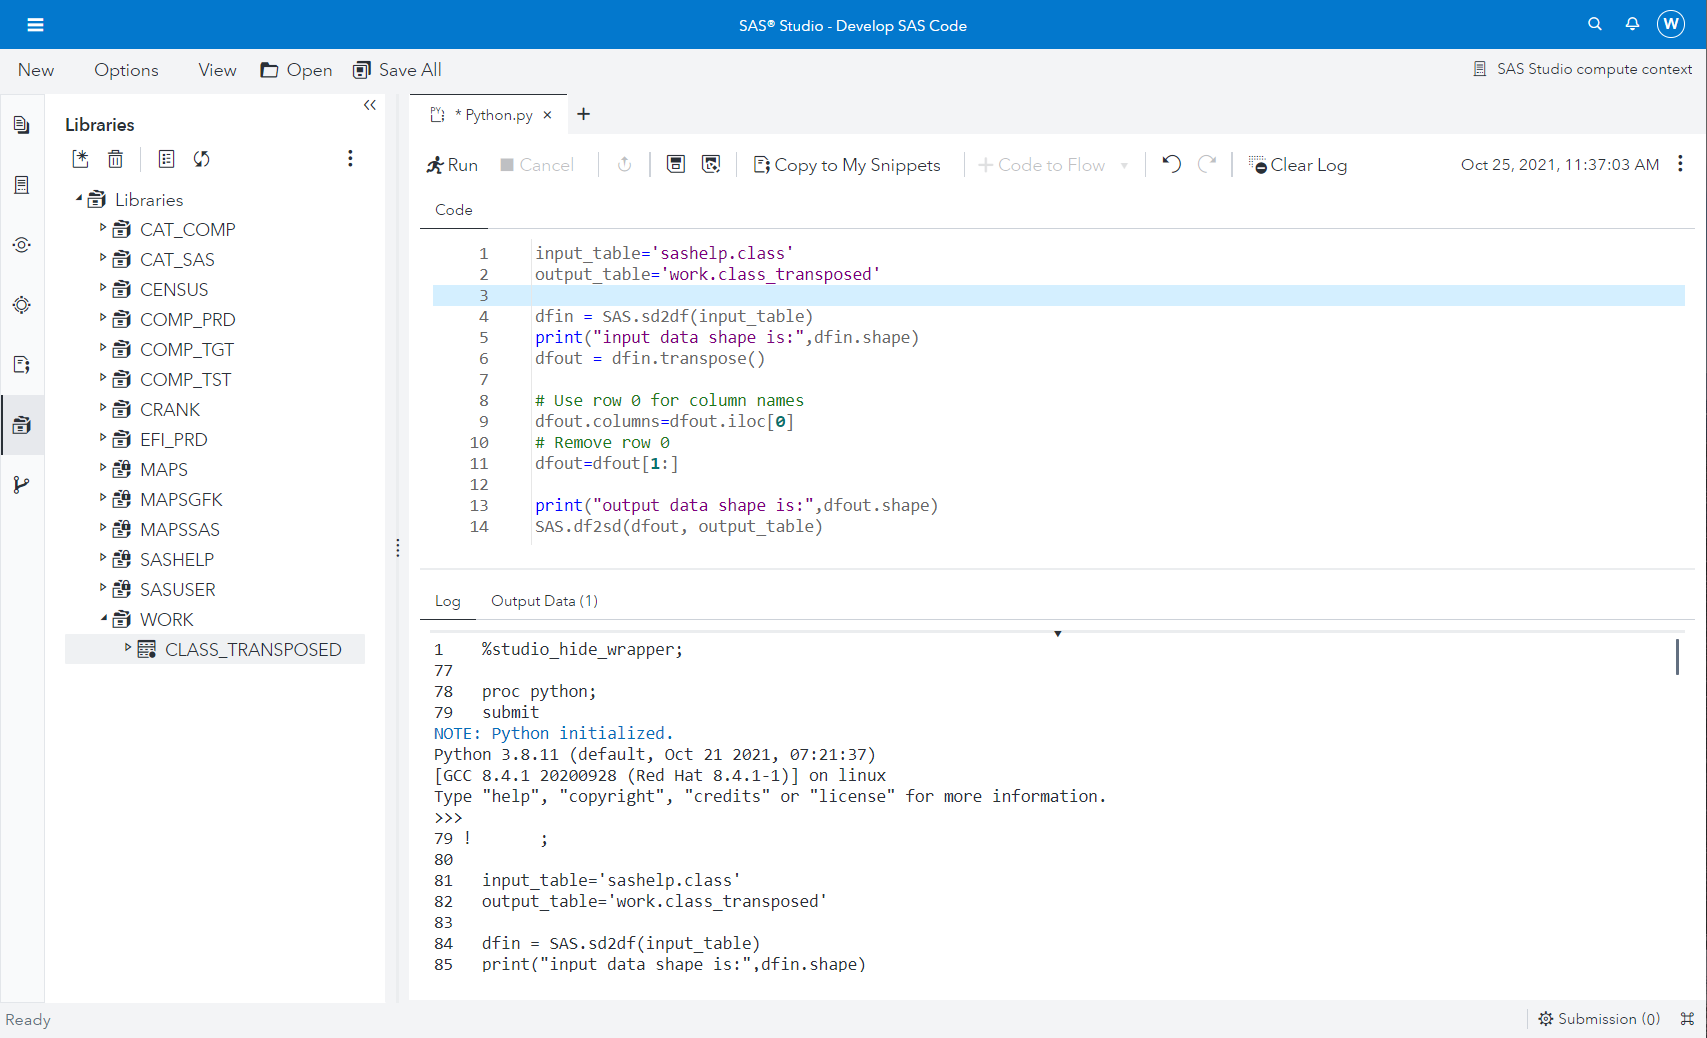Viewport: 1707px width, 1038px height.
Task: Open the Git repositories sidebar icon
Action: 21,485
